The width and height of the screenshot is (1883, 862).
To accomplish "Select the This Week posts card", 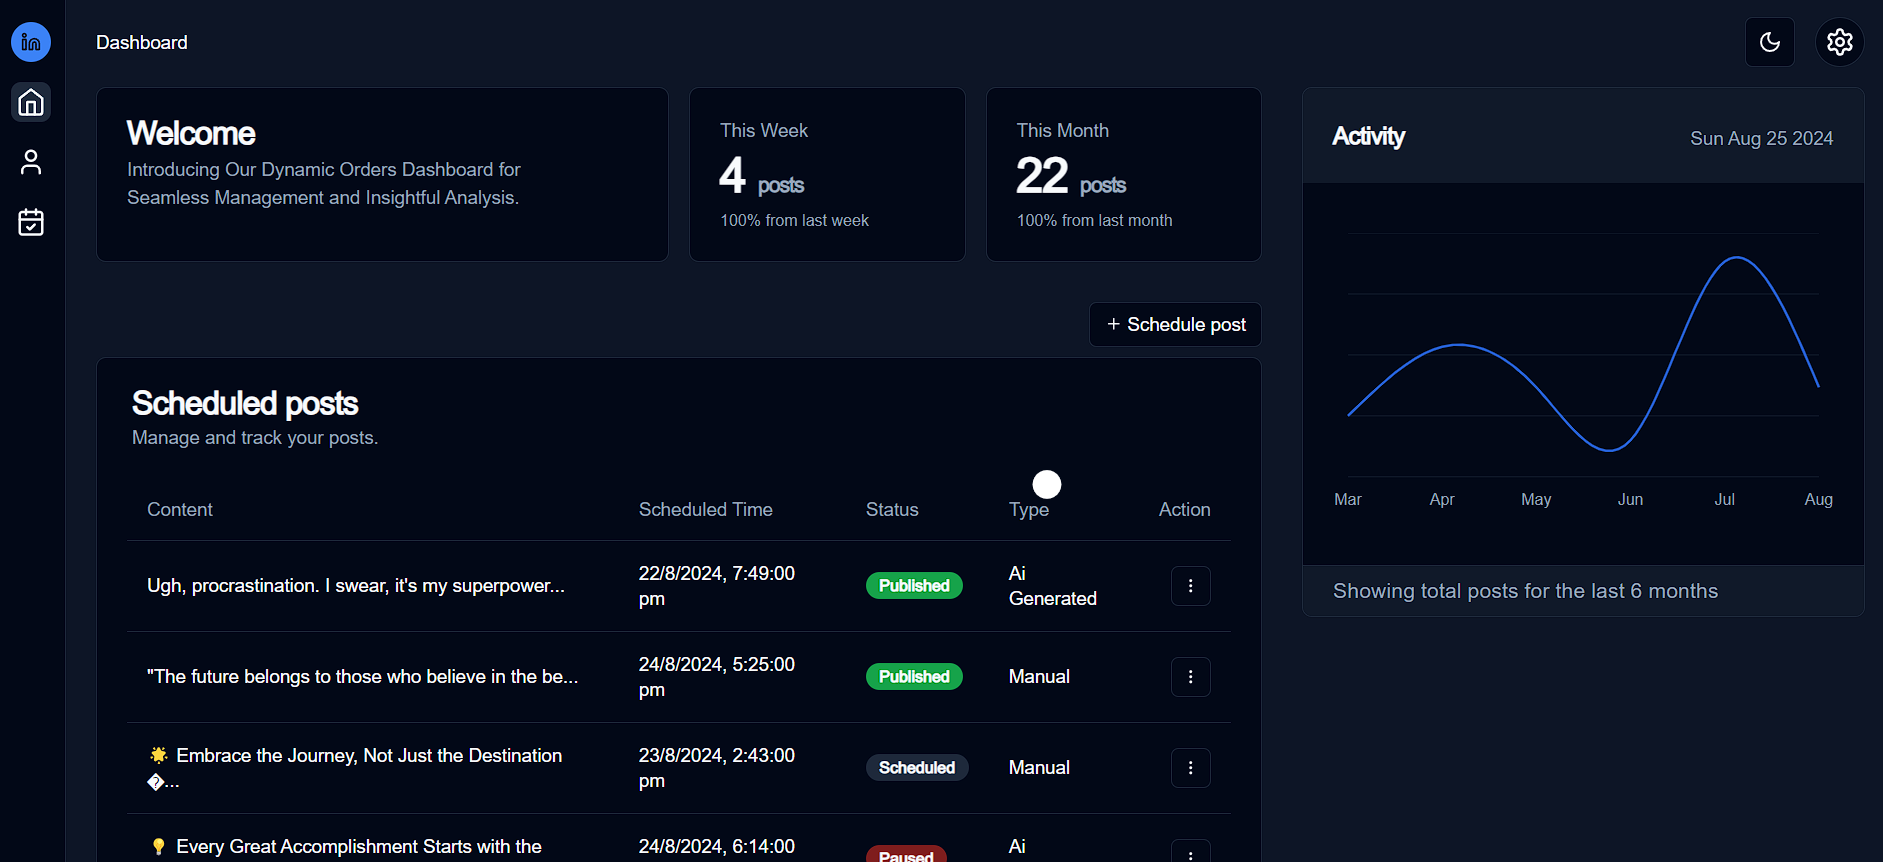I will [827, 175].
